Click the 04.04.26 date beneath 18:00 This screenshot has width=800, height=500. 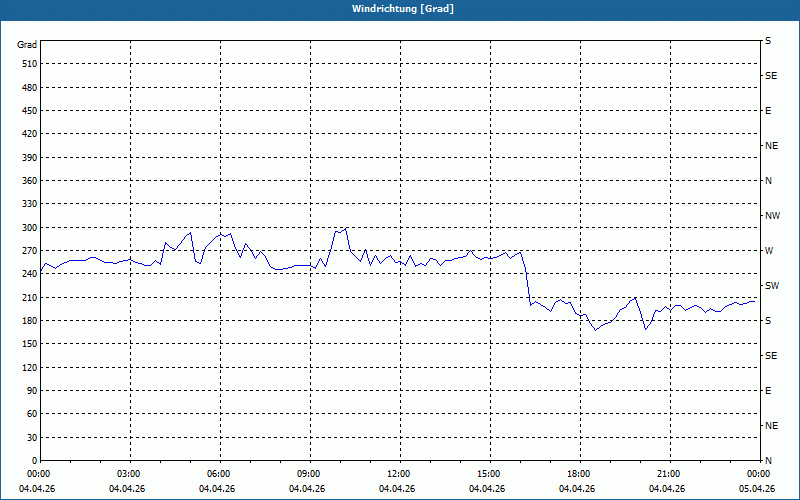(577, 489)
